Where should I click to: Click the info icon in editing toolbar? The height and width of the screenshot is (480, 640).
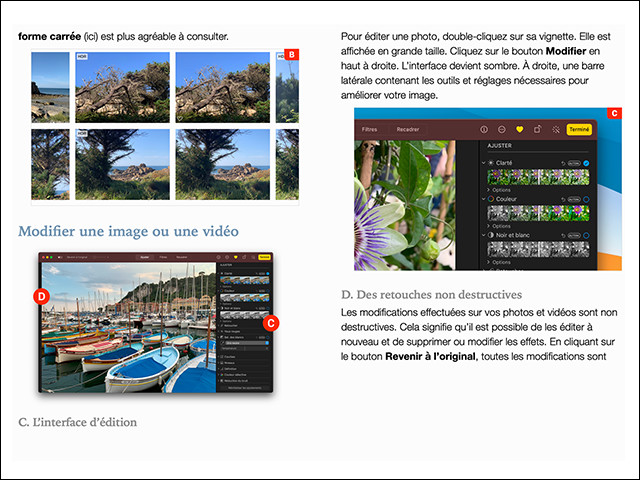point(484,129)
